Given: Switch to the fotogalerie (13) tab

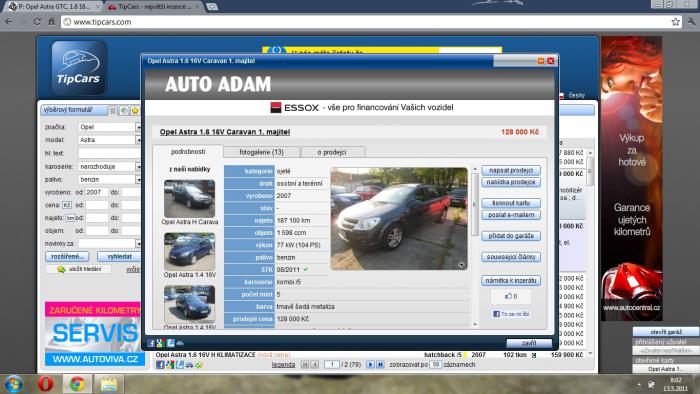Looking at the screenshot, I should [261, 152].
